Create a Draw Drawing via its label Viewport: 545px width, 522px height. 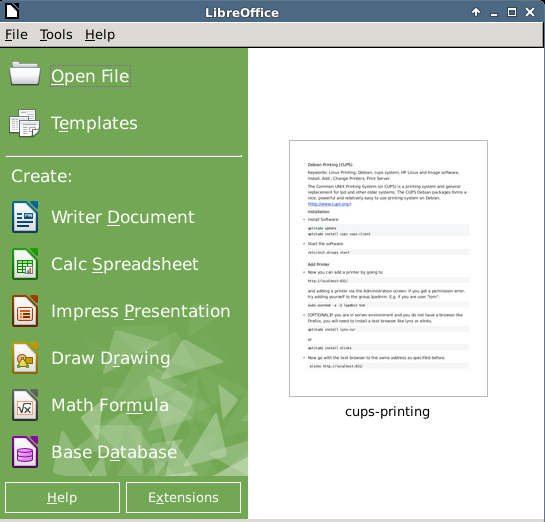click(111, 358)
